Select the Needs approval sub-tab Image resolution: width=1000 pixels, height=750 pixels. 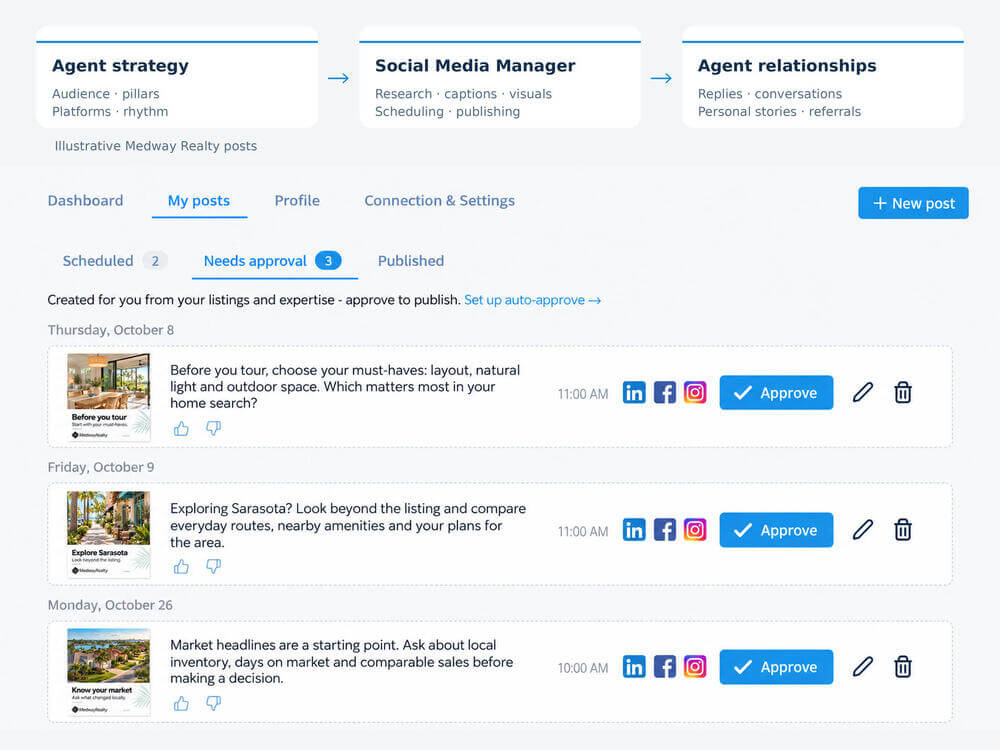tap(273, 261)
